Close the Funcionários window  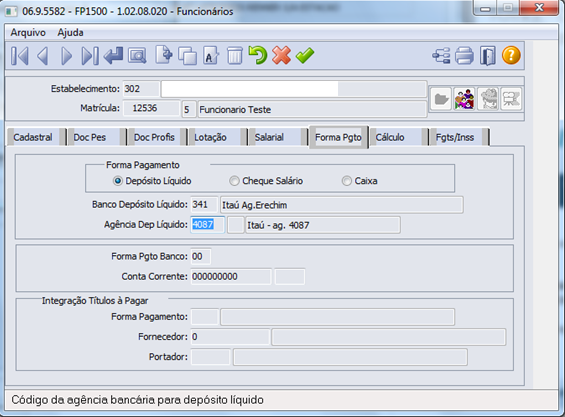pyautogui.click(x=539, y=8)
